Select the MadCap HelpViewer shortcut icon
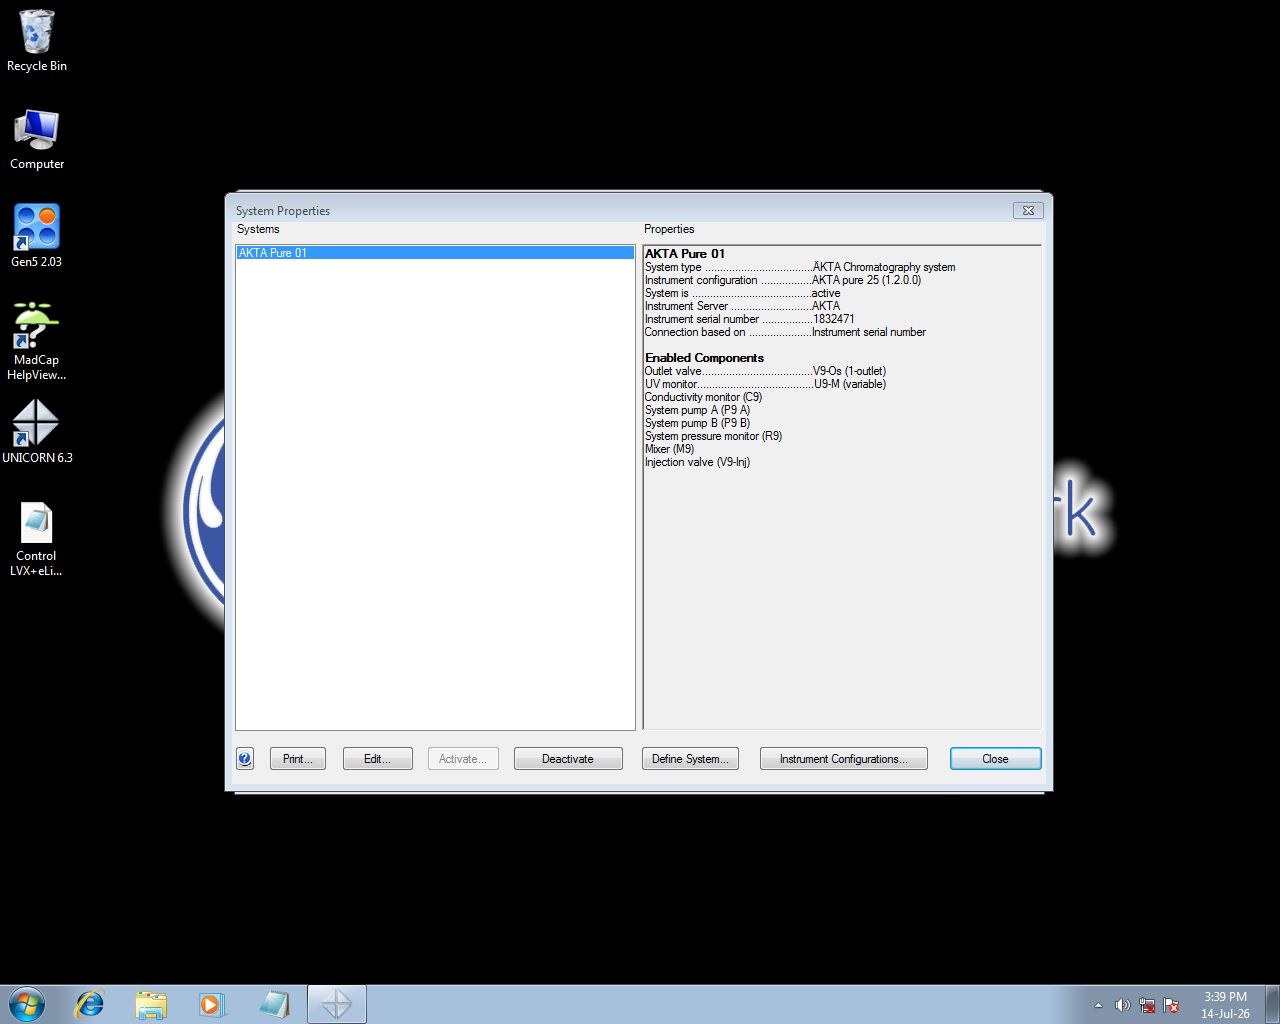 pyautogui.click(x=37, y=341)
